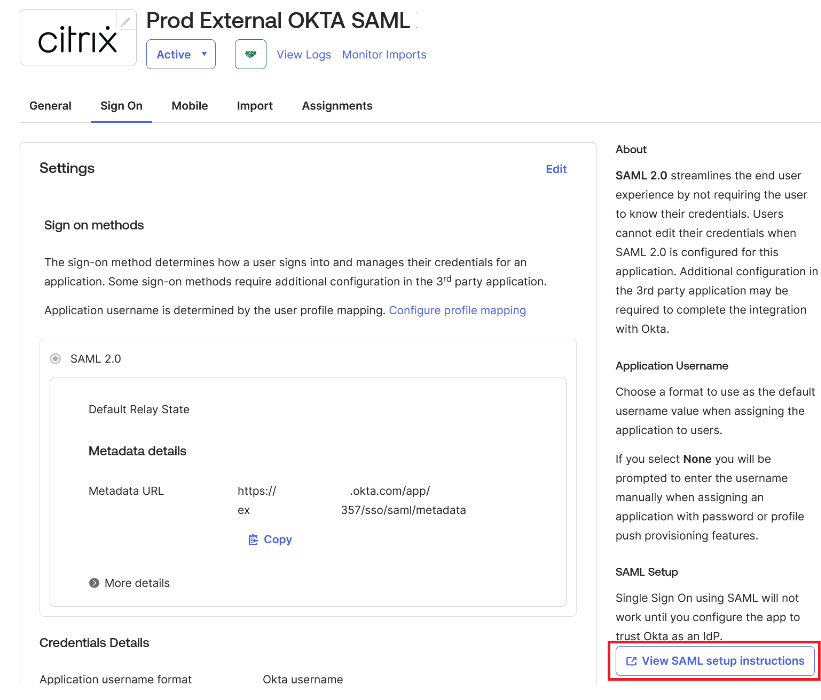Screen dimensions: 821x700
Task: Click the Copy metadata URL button
Action: pos(270,539)
